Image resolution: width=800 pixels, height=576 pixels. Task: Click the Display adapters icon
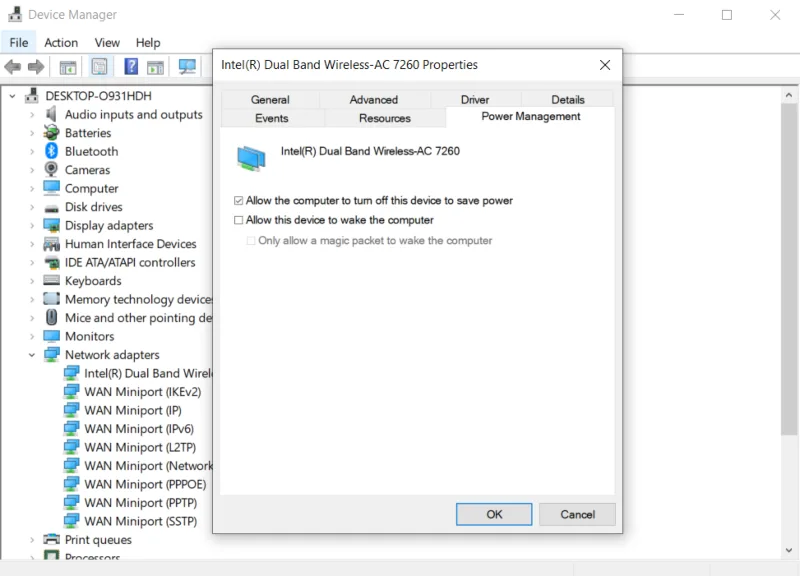51,225
